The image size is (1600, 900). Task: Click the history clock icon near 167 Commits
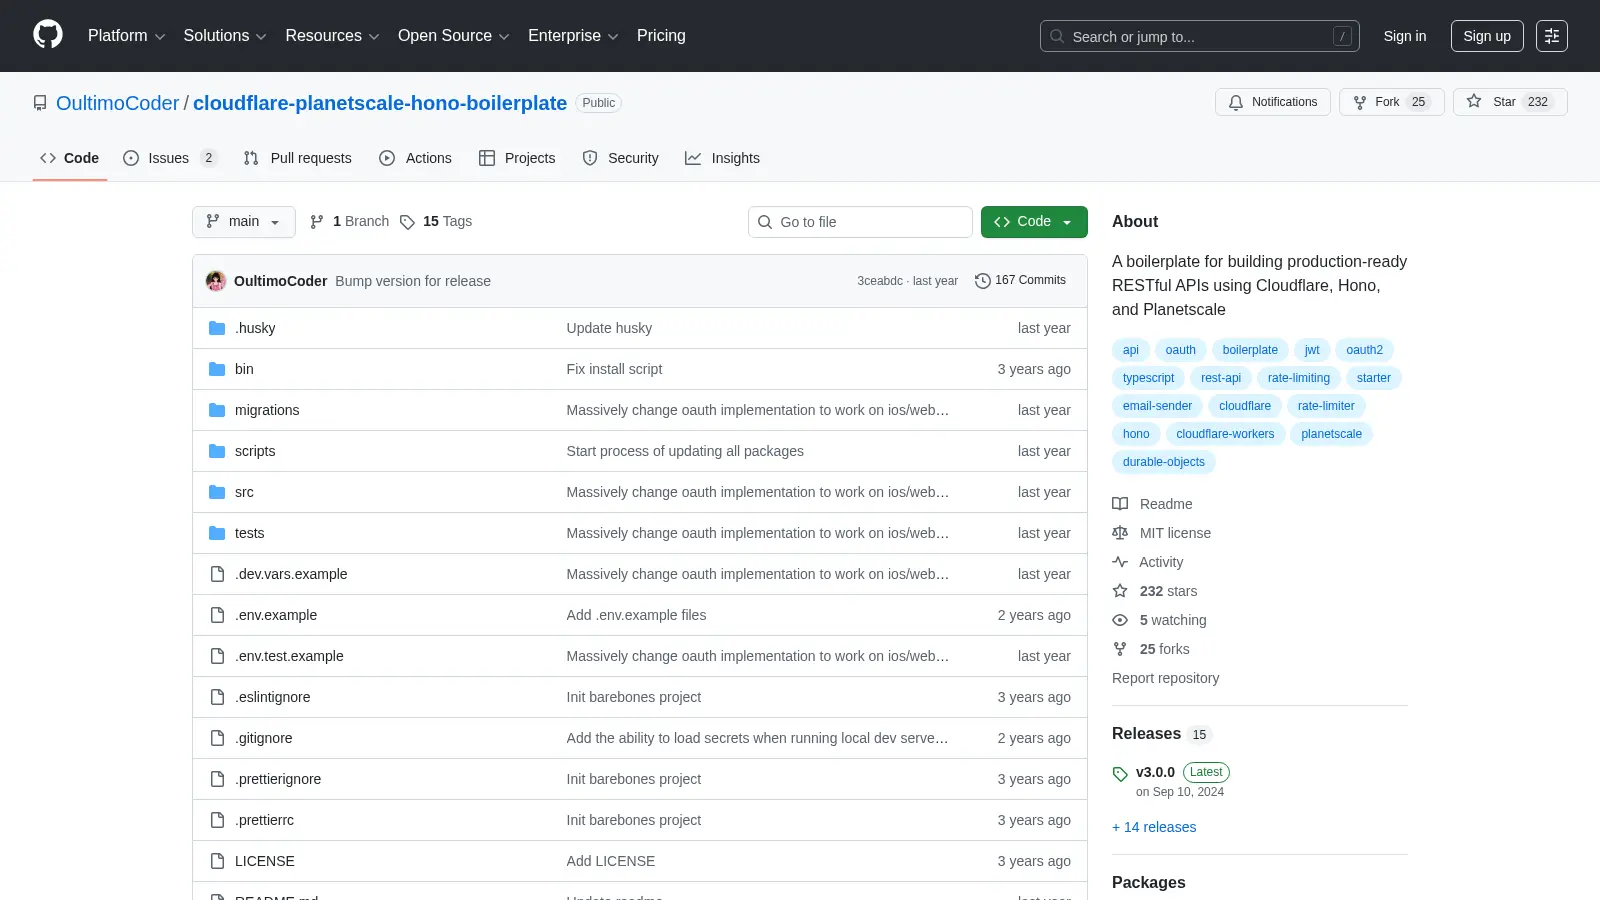pyautogui.click(x=983, y=281)
